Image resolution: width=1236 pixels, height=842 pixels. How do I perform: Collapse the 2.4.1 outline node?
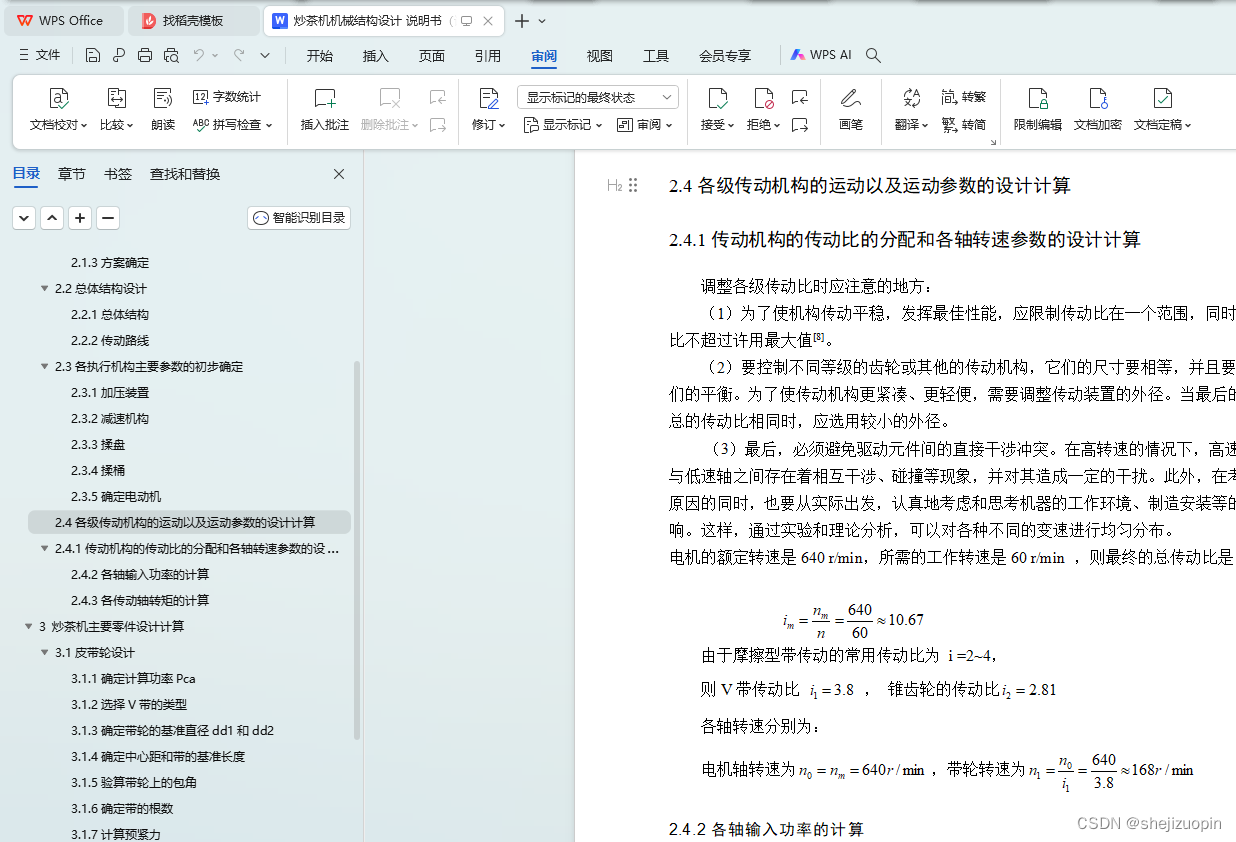tap(44, 548)
